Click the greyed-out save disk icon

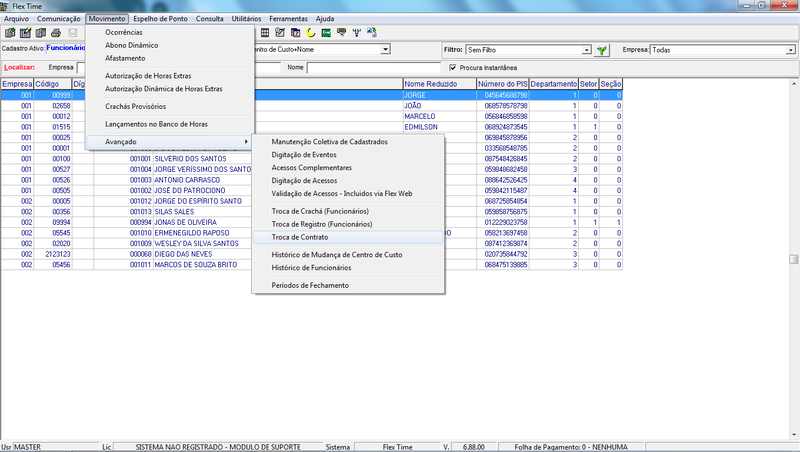72,33
